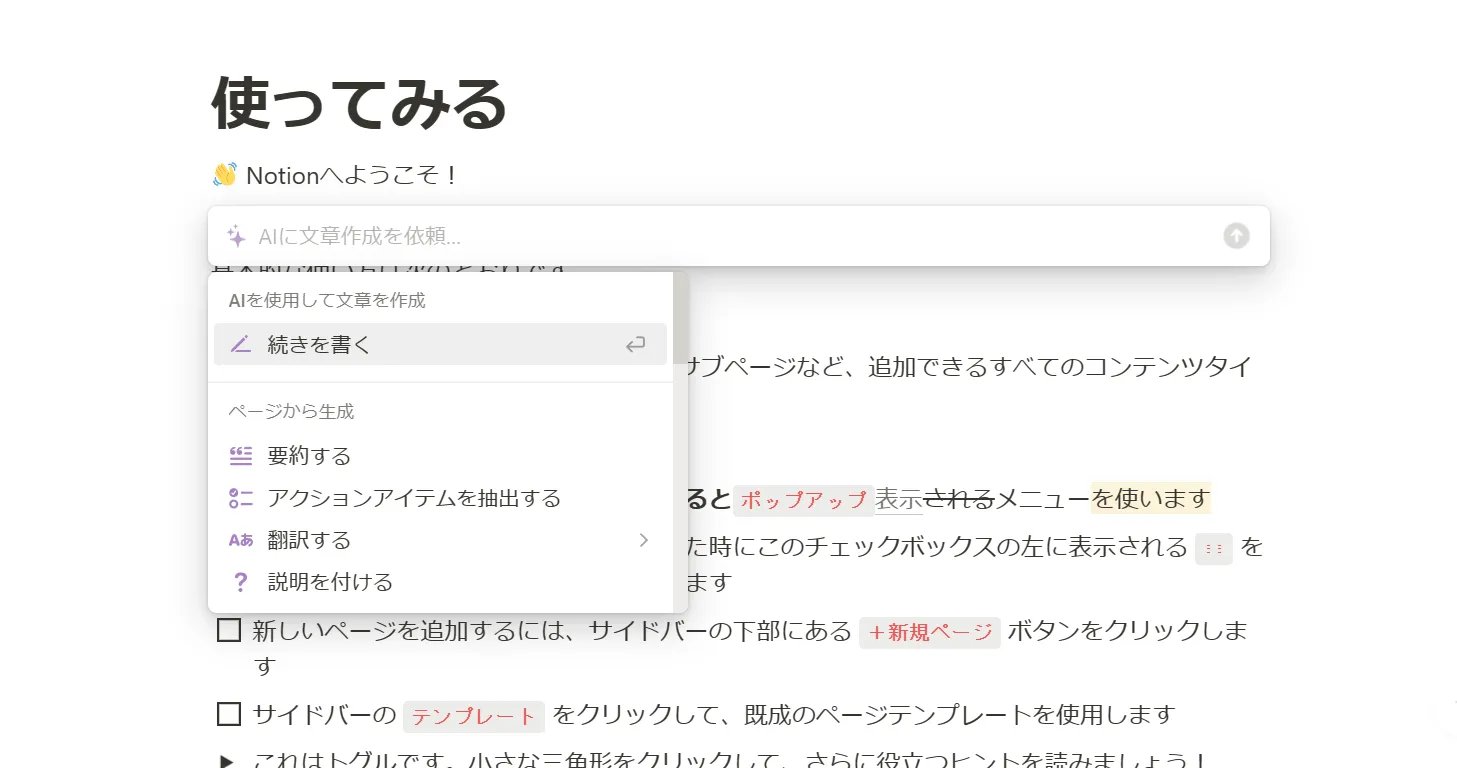Image resolution: width=1457 pixels, height=768 pixels.
Task: Expand the 'これはトグルです' toggle triangle
Action: coord(228,762)
